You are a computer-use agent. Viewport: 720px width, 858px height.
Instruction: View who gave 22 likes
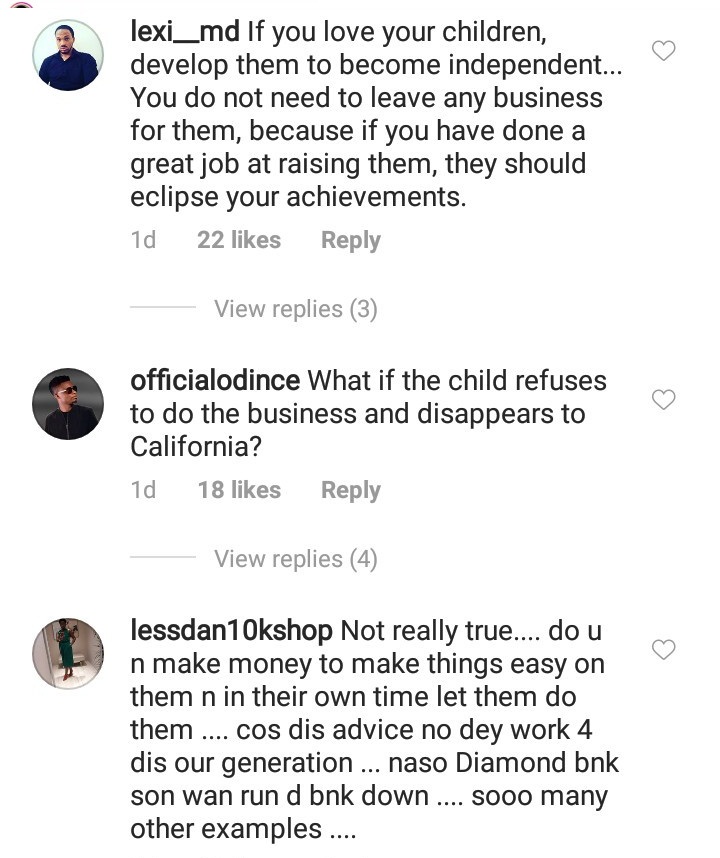(239, 240)
